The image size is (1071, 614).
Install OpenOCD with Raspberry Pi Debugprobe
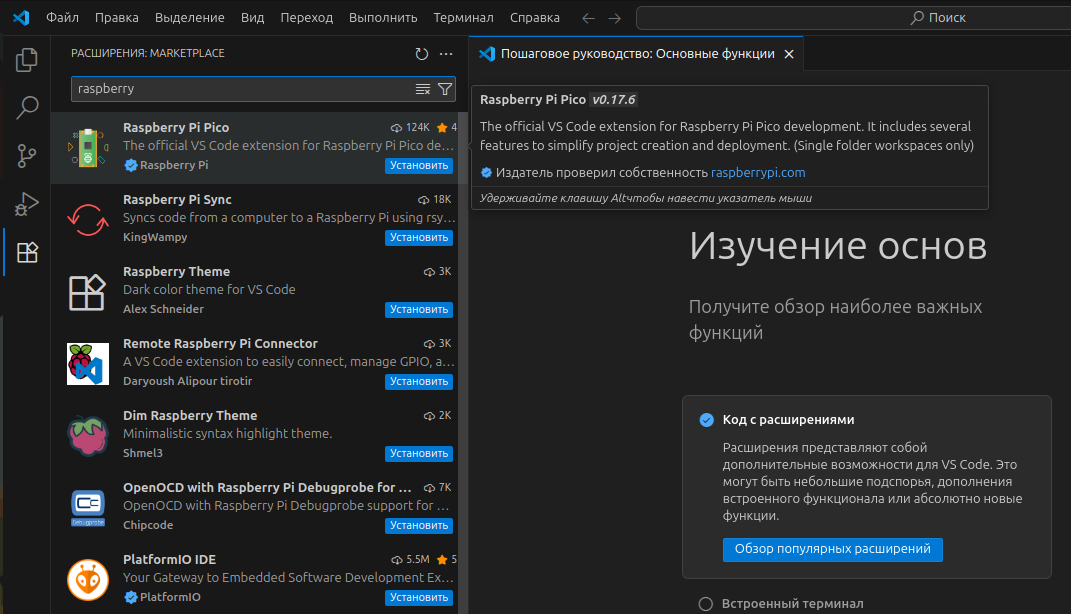click(419, 525)
